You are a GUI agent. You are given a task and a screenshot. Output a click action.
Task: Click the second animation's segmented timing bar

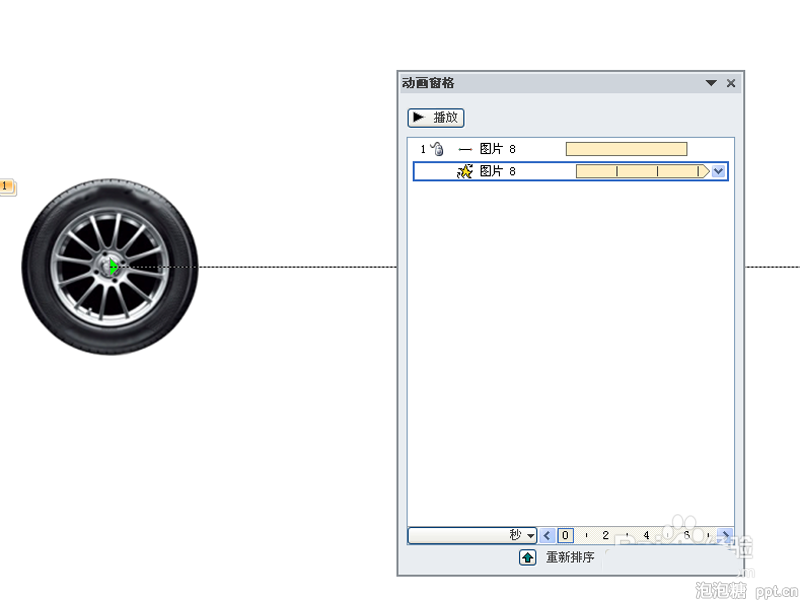coord(640,172)
